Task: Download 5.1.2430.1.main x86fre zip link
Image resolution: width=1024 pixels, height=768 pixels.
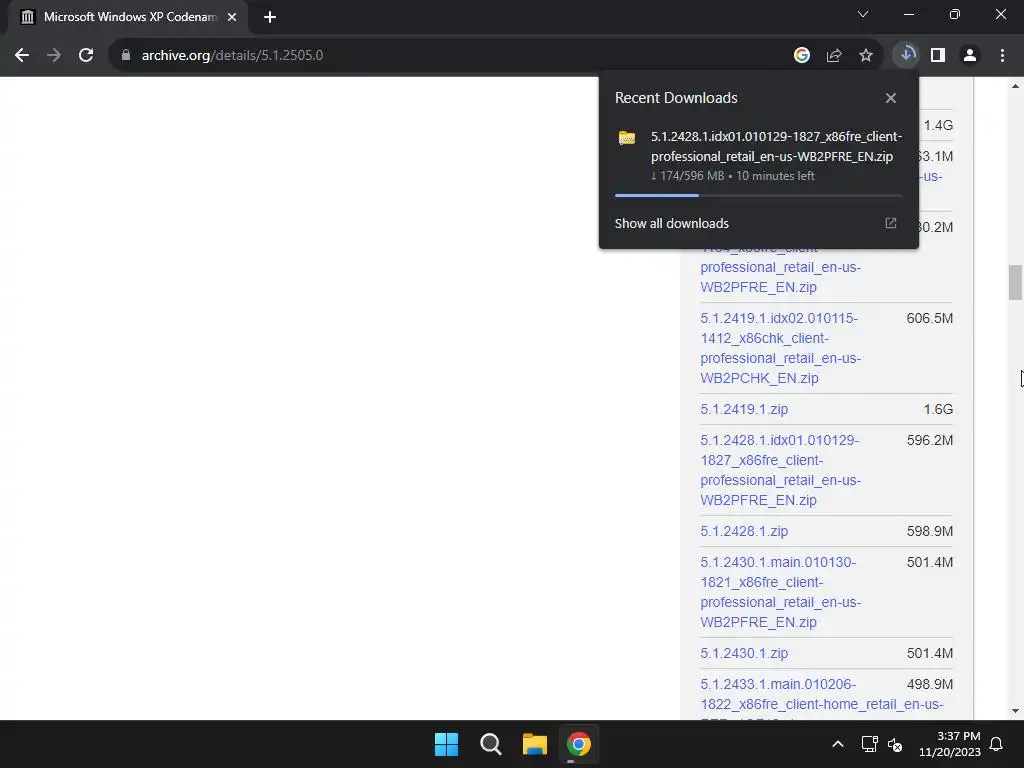Action: (780, 592)
